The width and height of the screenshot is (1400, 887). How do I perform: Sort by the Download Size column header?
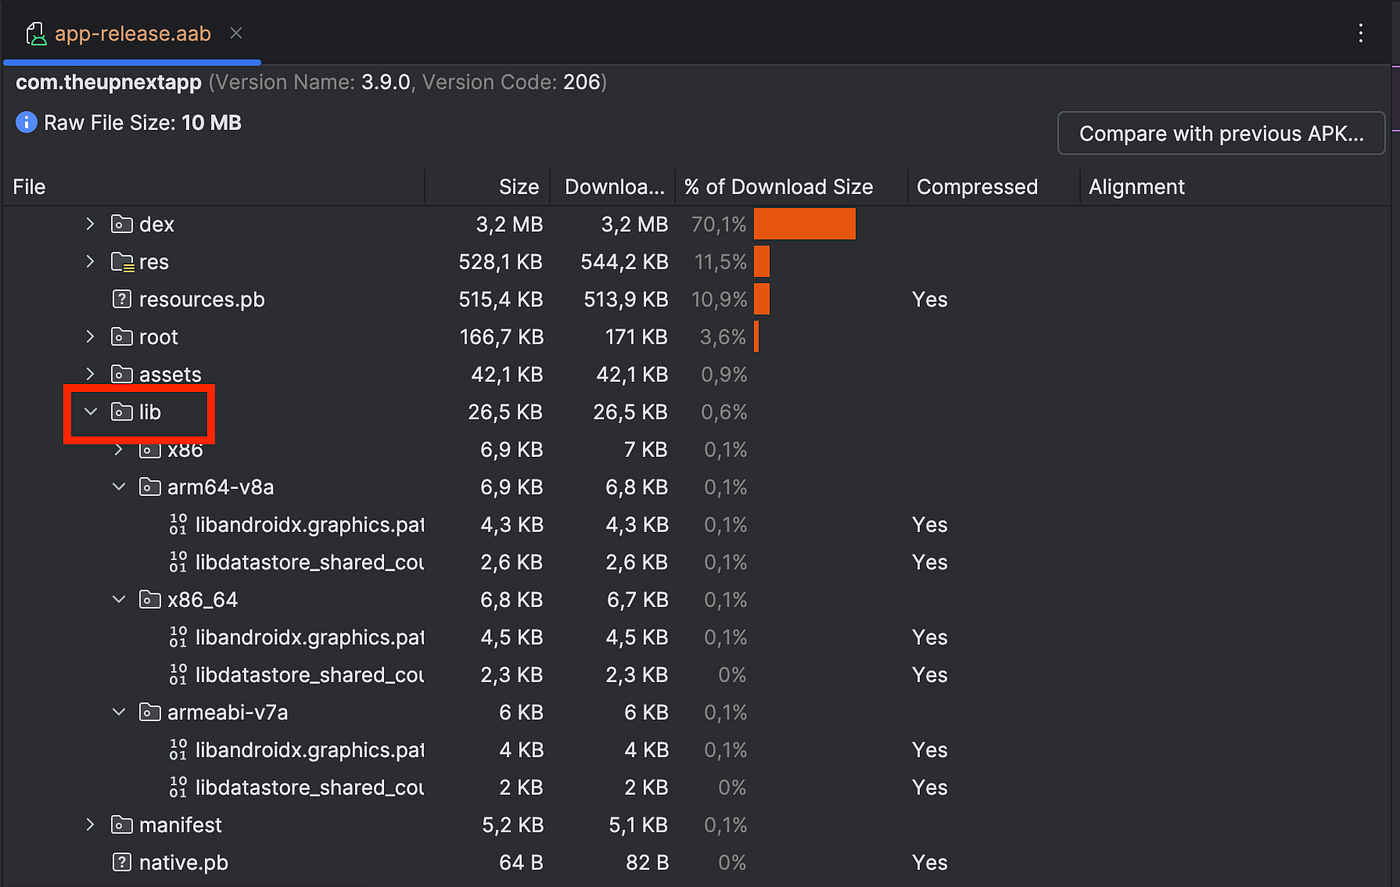point(613,186)
